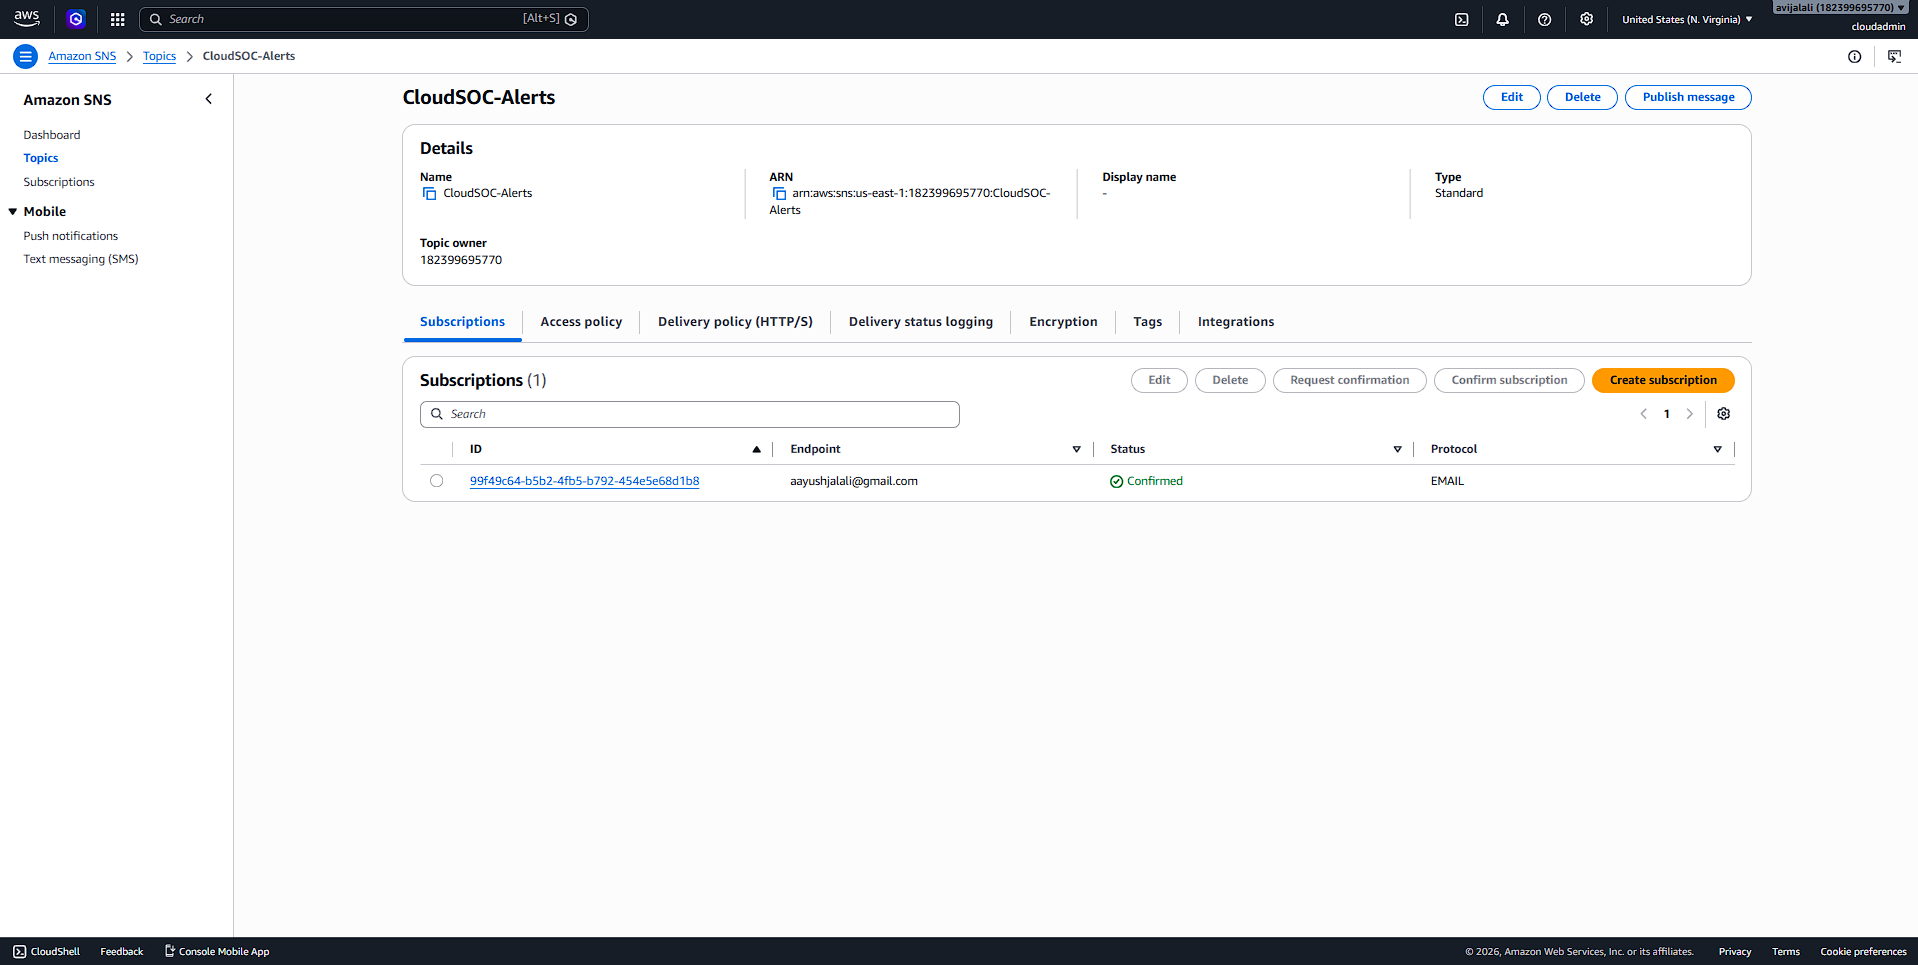Open Privacy link in footer

click(x=1735, y=952)
